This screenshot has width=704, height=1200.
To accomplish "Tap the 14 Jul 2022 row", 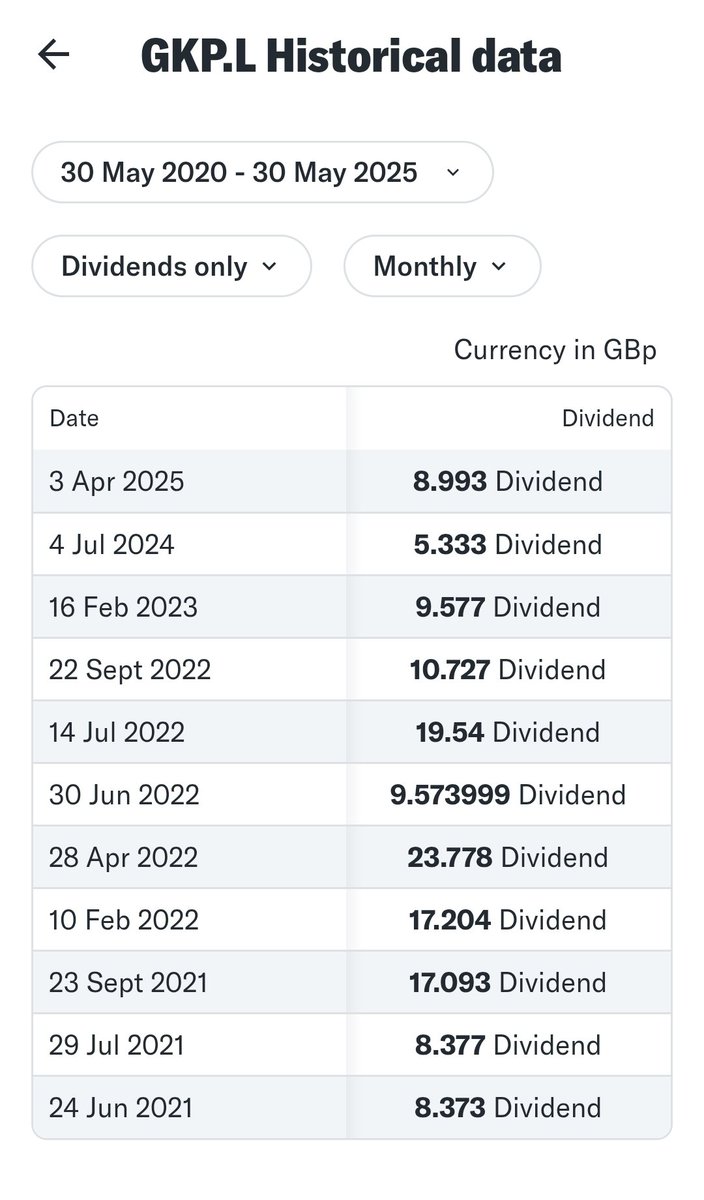I will coord(352,732).
